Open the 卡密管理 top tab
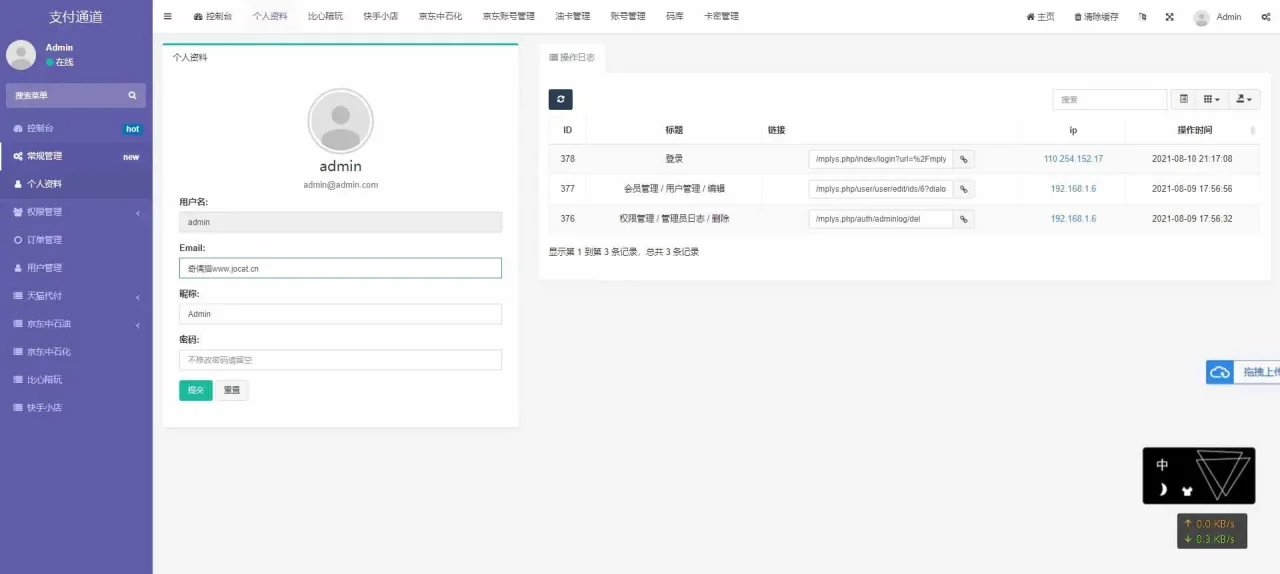Viewport: 1280px width, 574px height. pos(721,17)
